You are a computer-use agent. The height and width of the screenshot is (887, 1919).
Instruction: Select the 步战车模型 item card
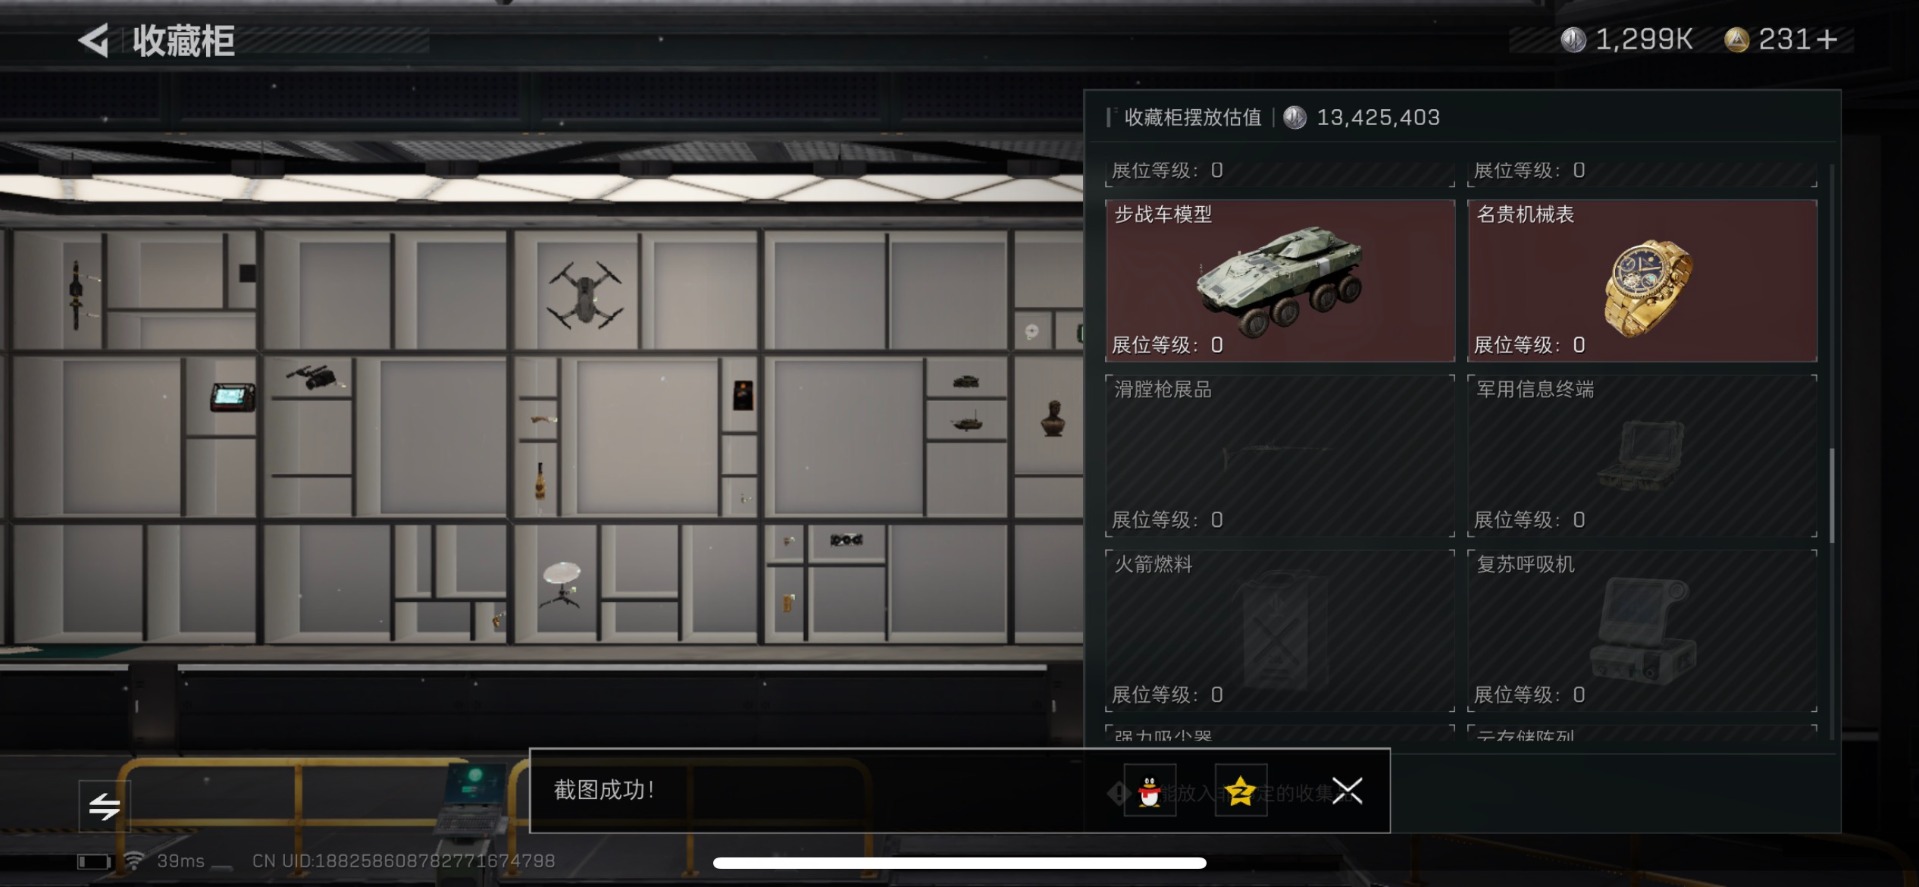(1280, 281)
